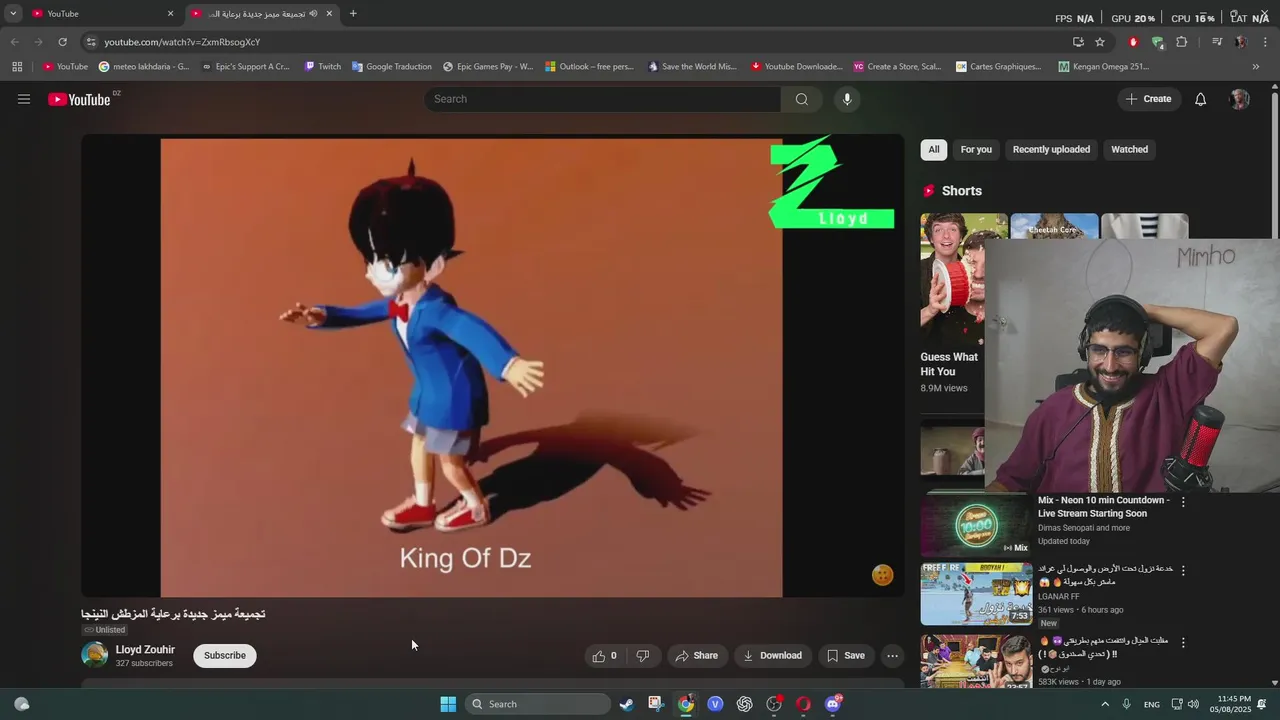Open Neon Countdown mix thumbnail
1280x720 pixels.
click(976, 525)
